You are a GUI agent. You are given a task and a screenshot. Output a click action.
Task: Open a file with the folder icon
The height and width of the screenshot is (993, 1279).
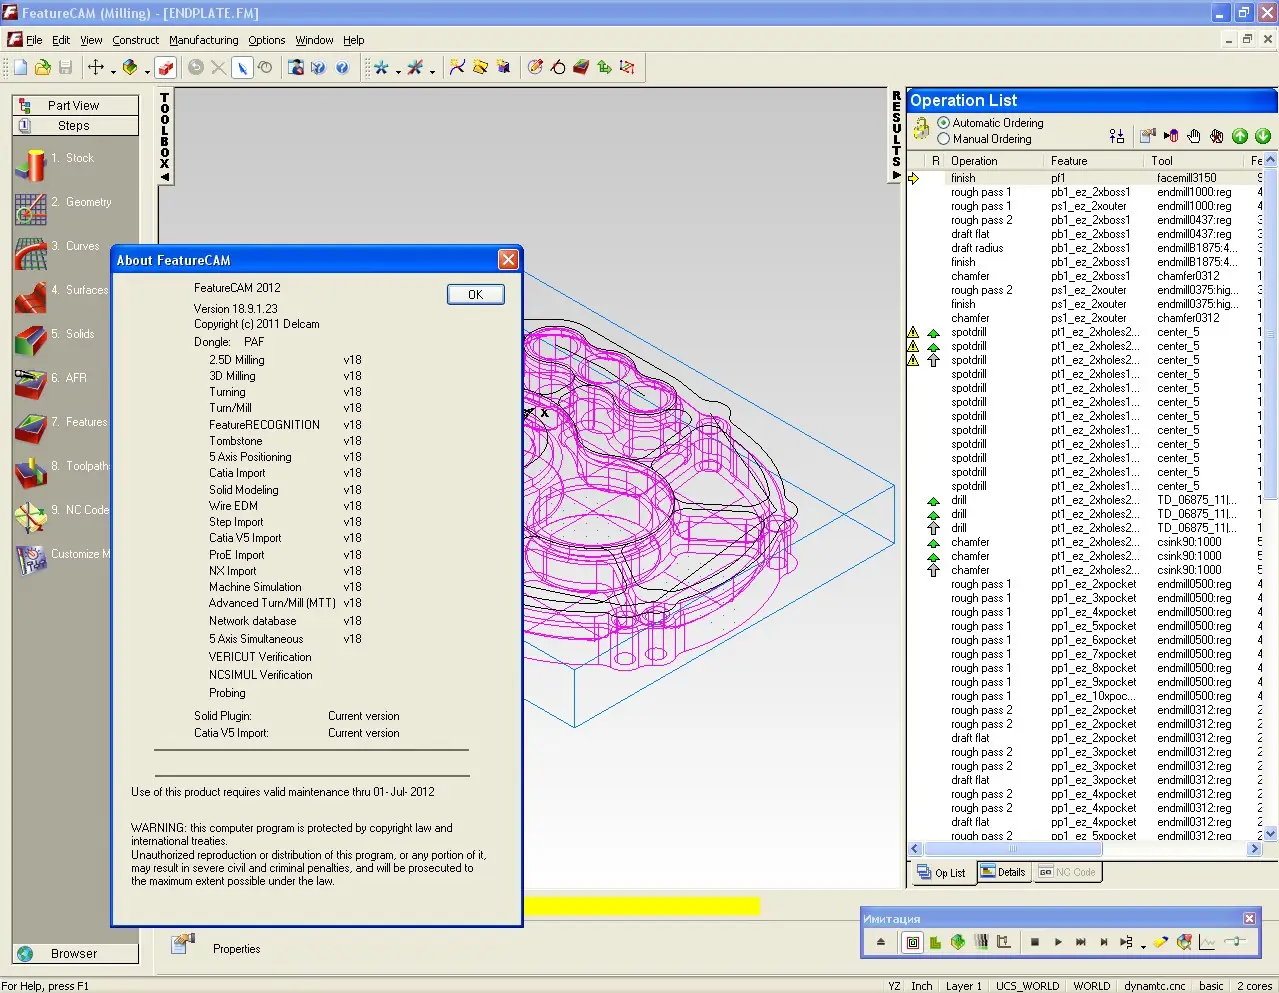[42, 67]
